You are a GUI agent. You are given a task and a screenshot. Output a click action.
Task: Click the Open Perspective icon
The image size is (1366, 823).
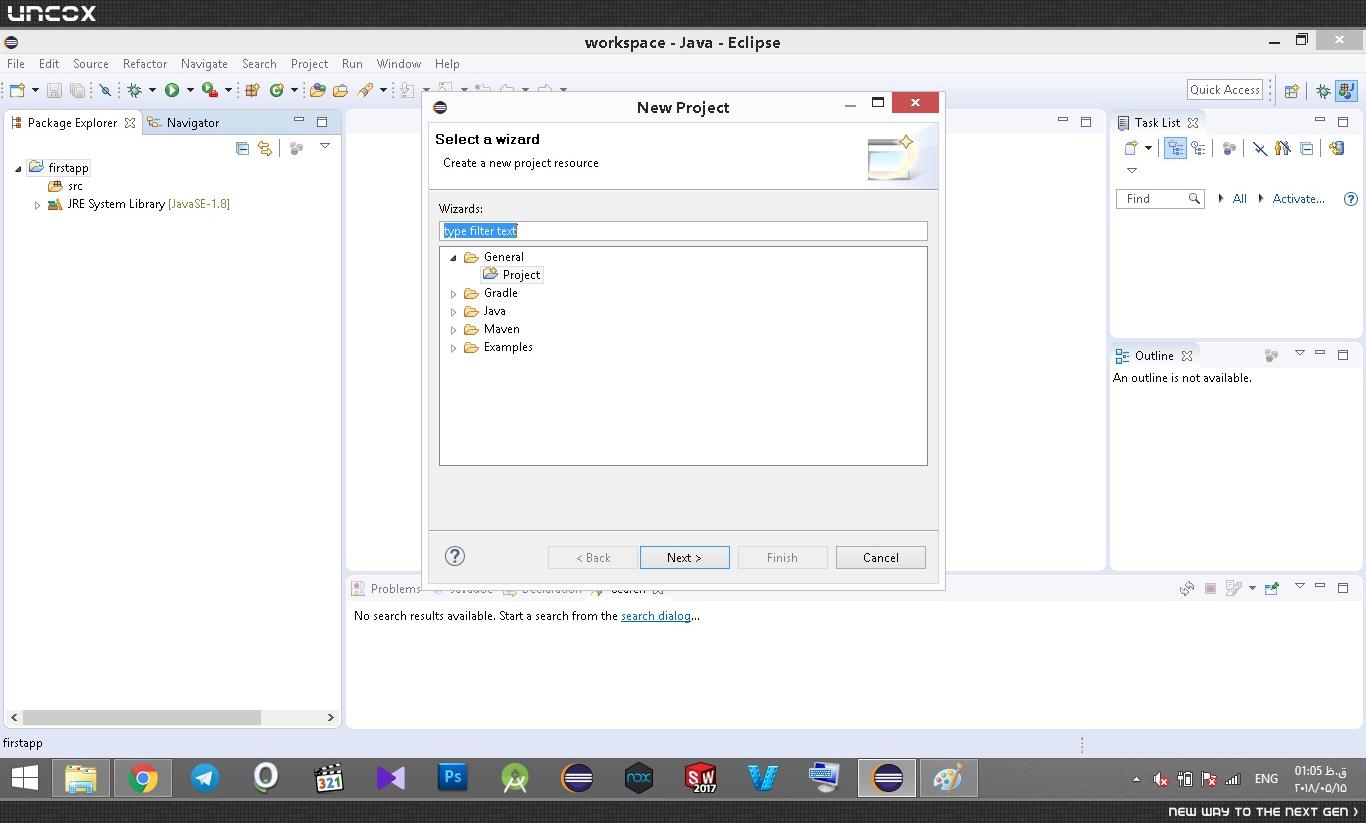(x=1291, y=91)
